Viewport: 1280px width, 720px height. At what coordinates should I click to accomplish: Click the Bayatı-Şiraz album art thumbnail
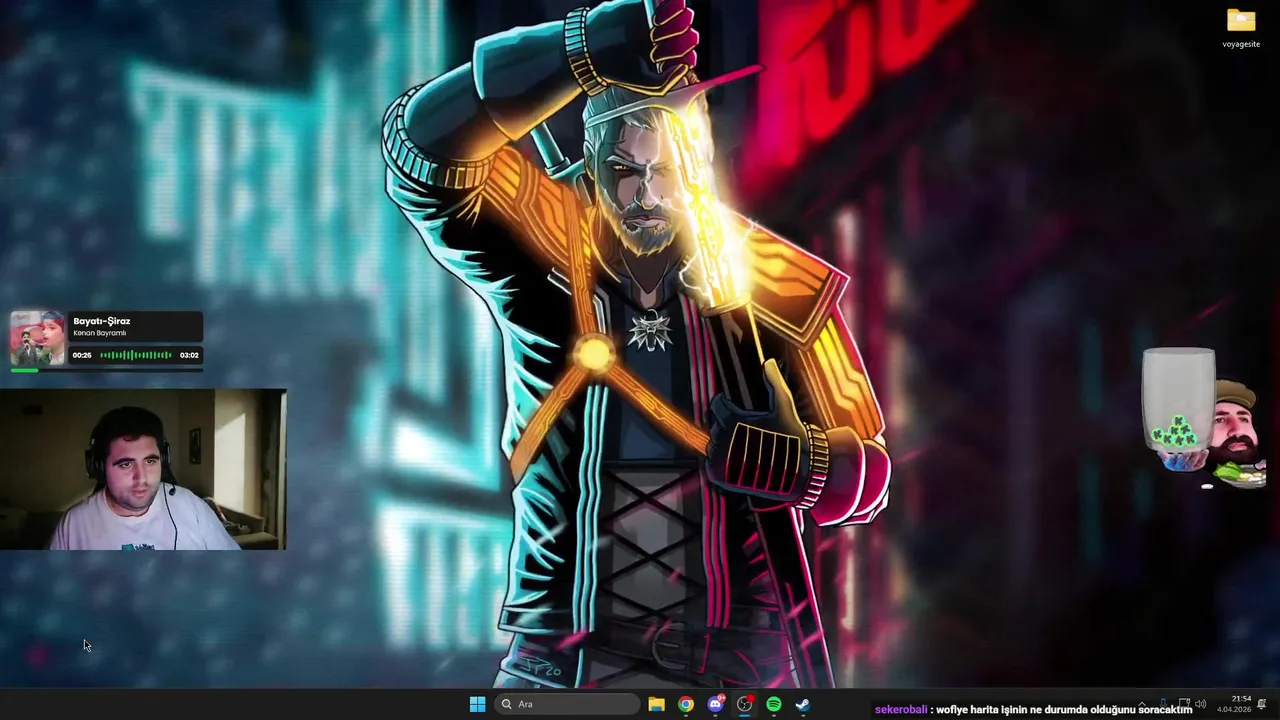pyautogui.click(x=38, y=338)
